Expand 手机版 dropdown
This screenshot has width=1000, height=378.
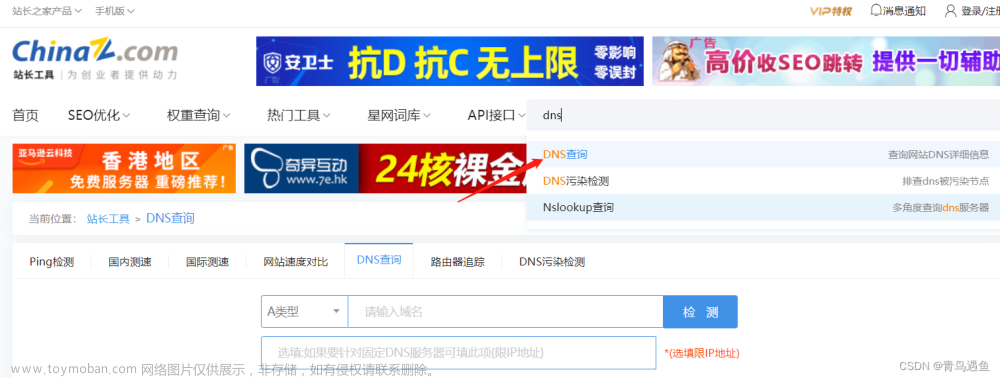(x=115, y=11)
